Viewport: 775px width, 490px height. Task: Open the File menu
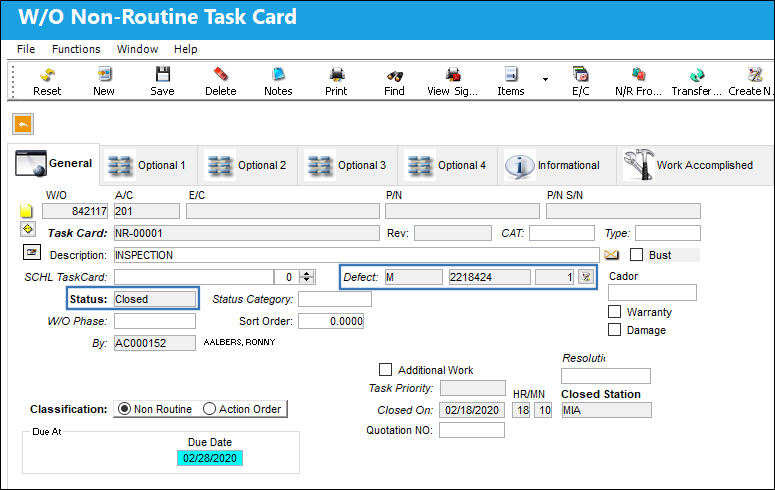click(26, 49)
